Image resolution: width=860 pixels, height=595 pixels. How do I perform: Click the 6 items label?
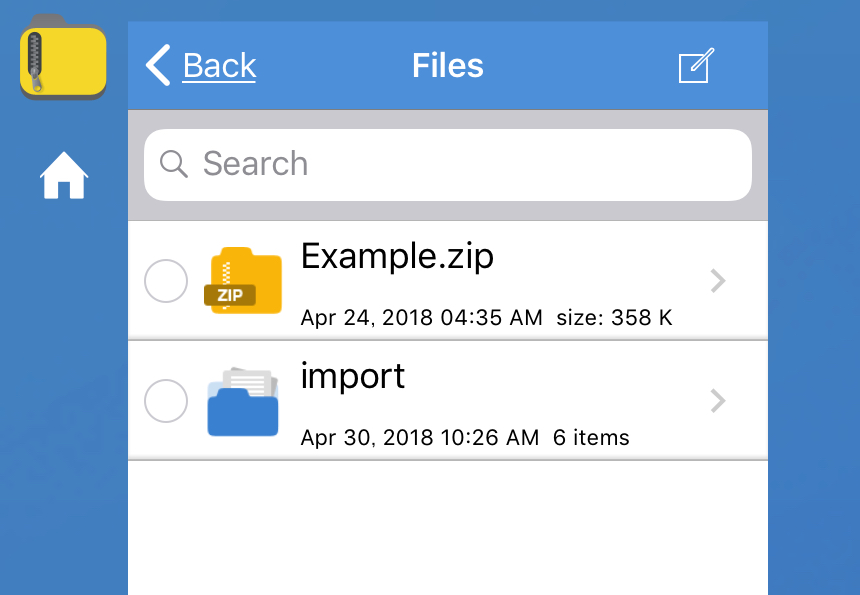click(591, 438)
